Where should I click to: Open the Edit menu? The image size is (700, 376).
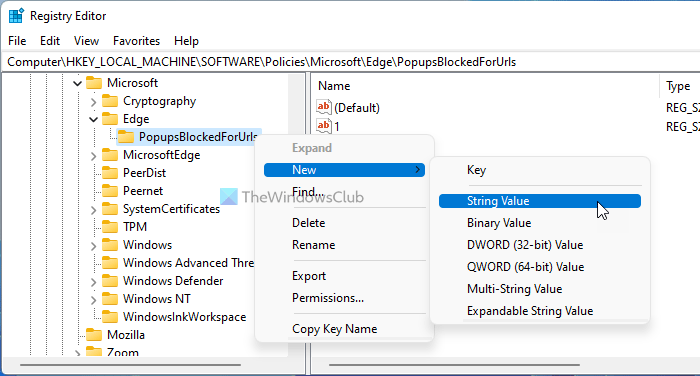pos(50,41)
